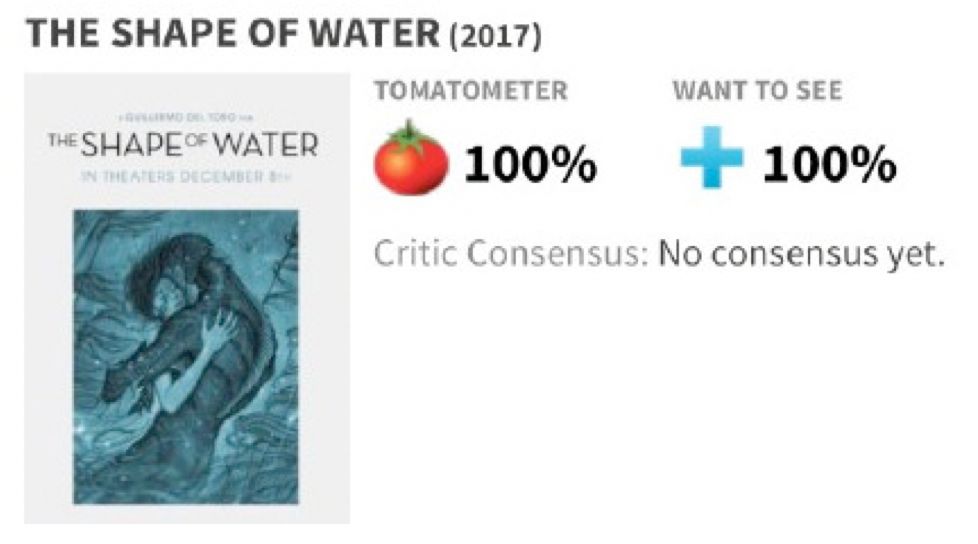This screenshot has width=978, height=544.
Task: Click the blue plus Want to See icon
Action: pos(711,162)
